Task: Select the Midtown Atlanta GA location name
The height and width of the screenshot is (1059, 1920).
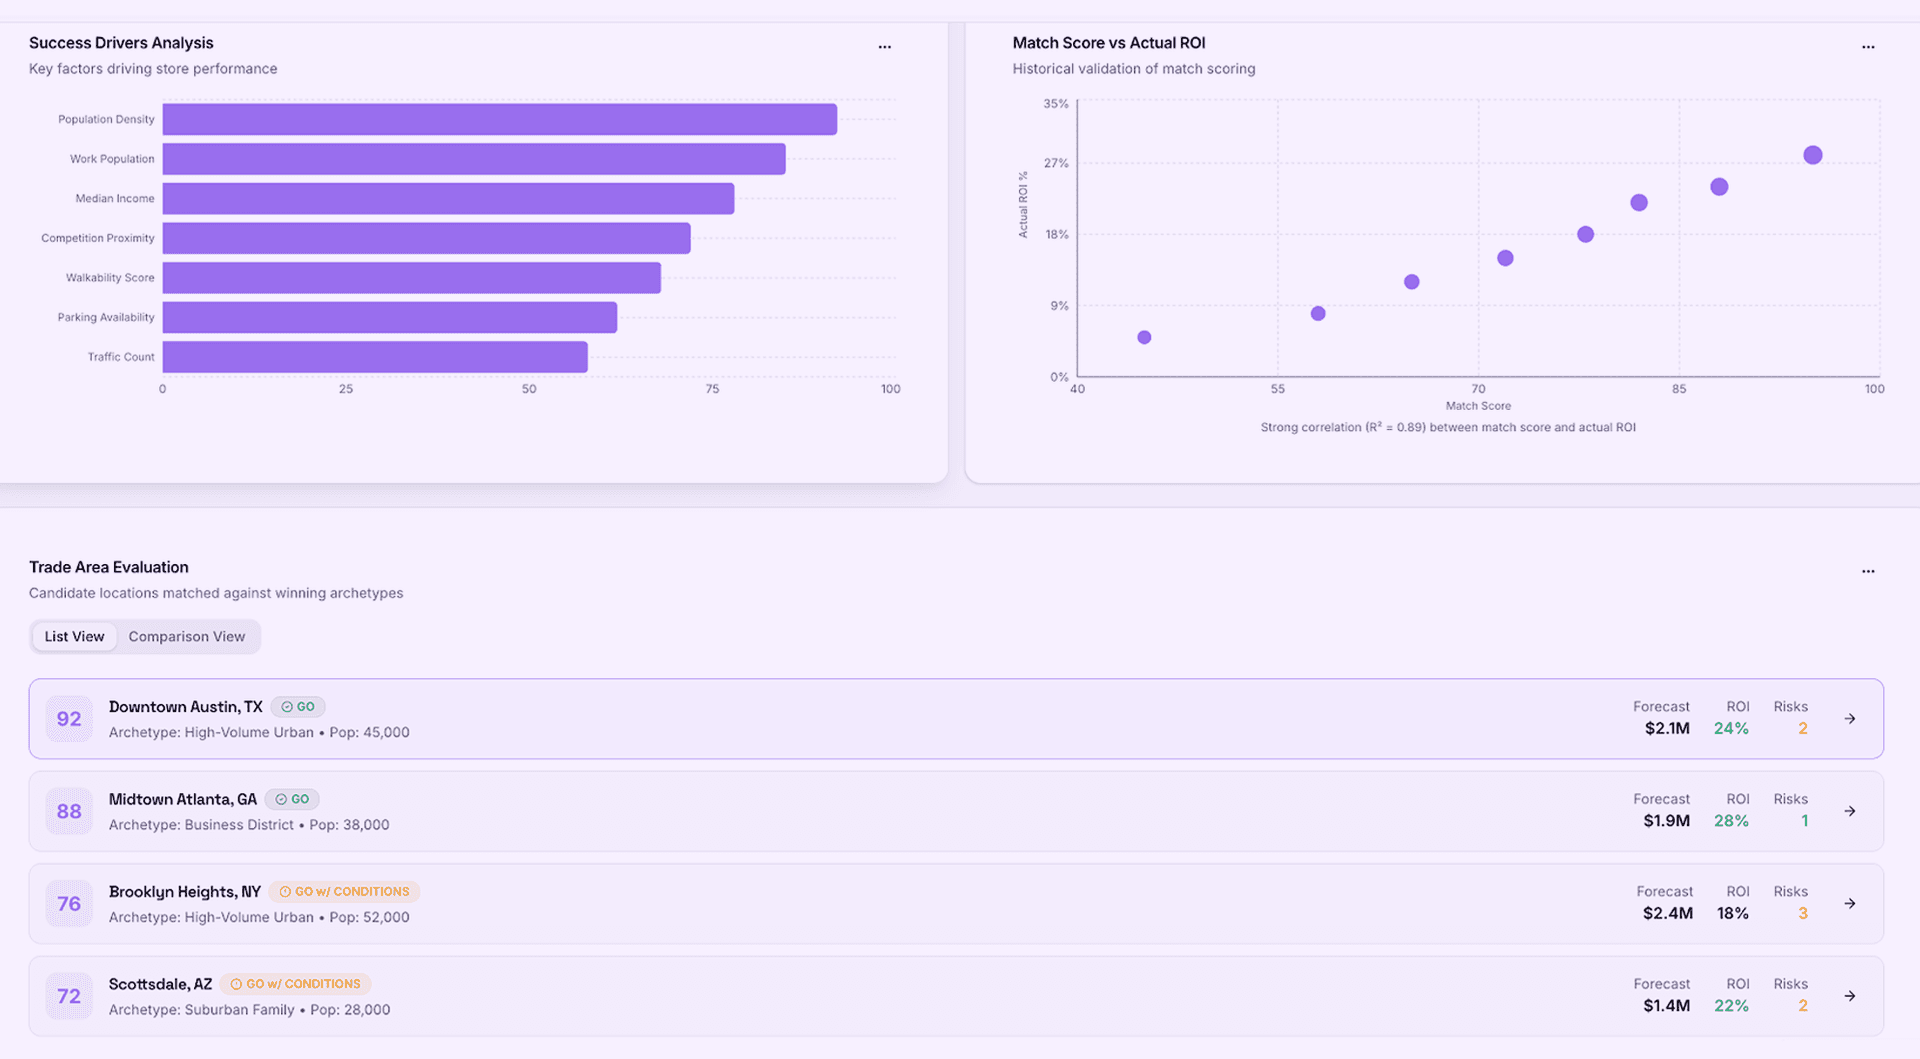Action: [182, 798]
